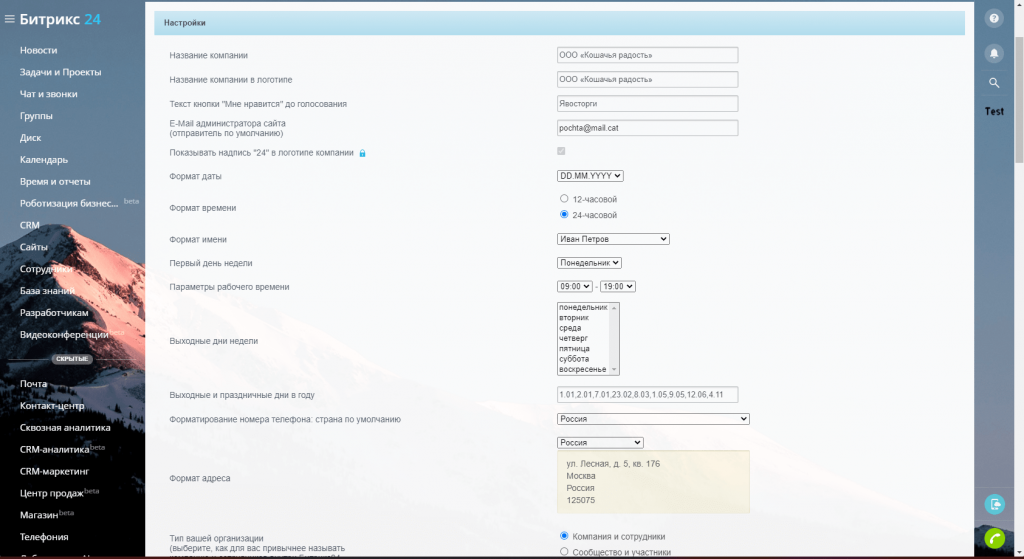Open the phone country default Россия dropdown
This screenshot has height=559, width=1024.
(653, 419)
